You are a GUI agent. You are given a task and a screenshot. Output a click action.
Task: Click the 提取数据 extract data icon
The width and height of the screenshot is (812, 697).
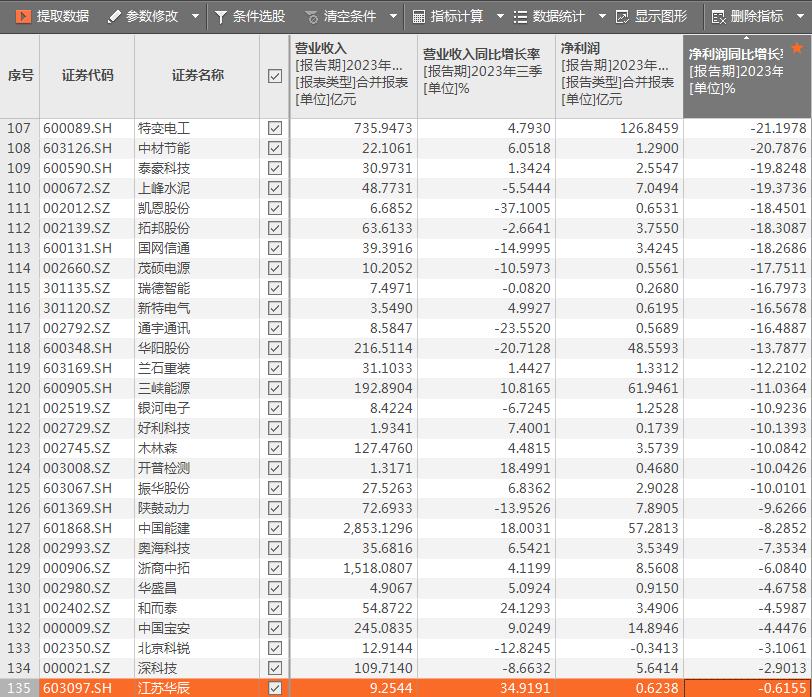tap(23, 17)
